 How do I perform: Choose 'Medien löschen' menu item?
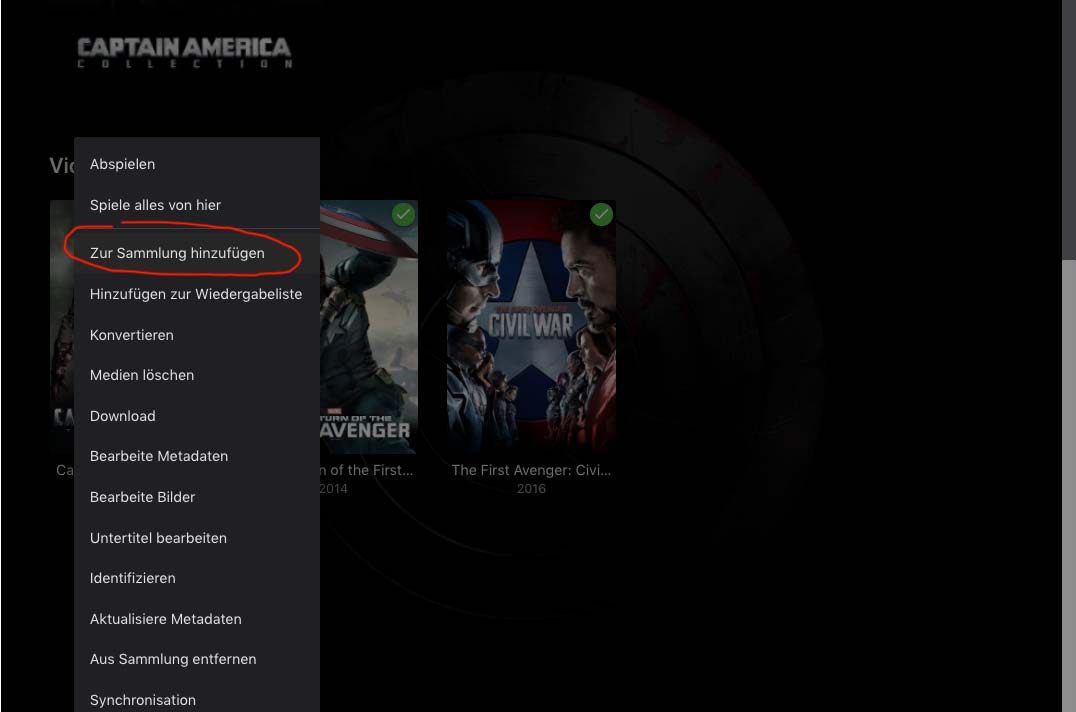point(197,375)
